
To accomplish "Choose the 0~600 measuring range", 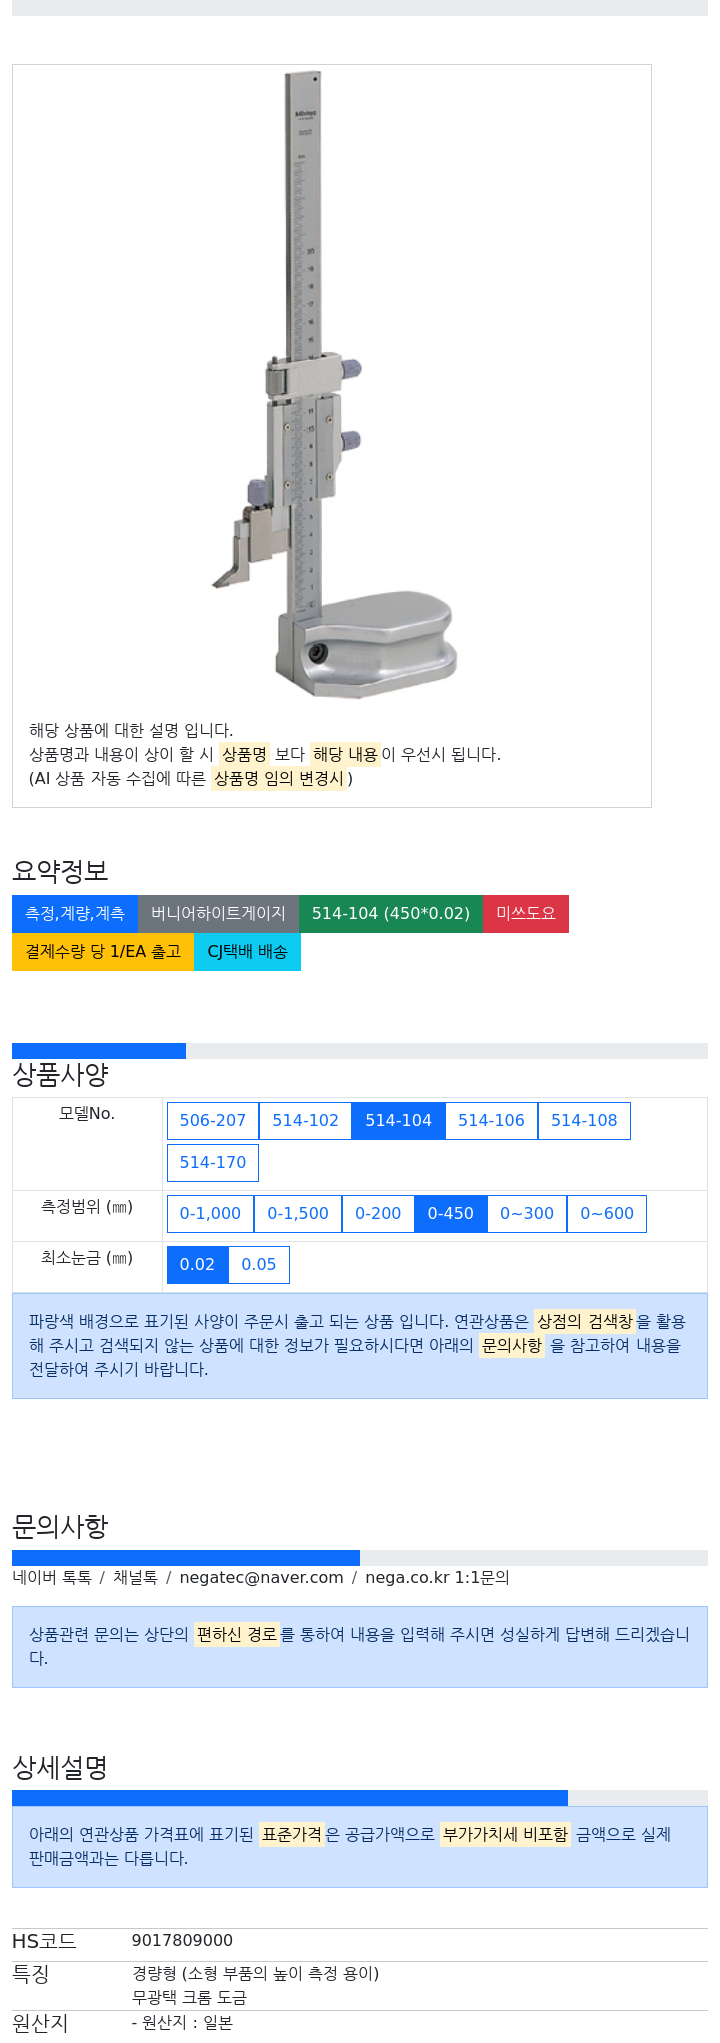I will [x=607, y=1214].
